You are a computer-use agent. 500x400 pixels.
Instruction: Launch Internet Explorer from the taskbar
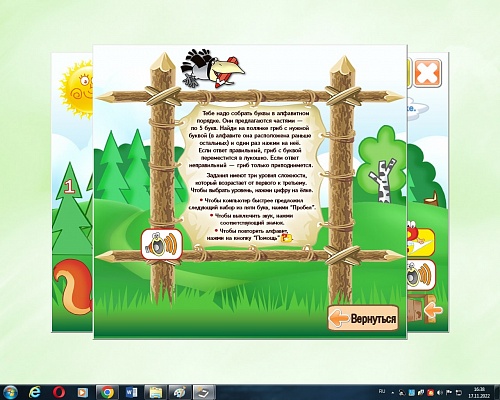(34, 392)
